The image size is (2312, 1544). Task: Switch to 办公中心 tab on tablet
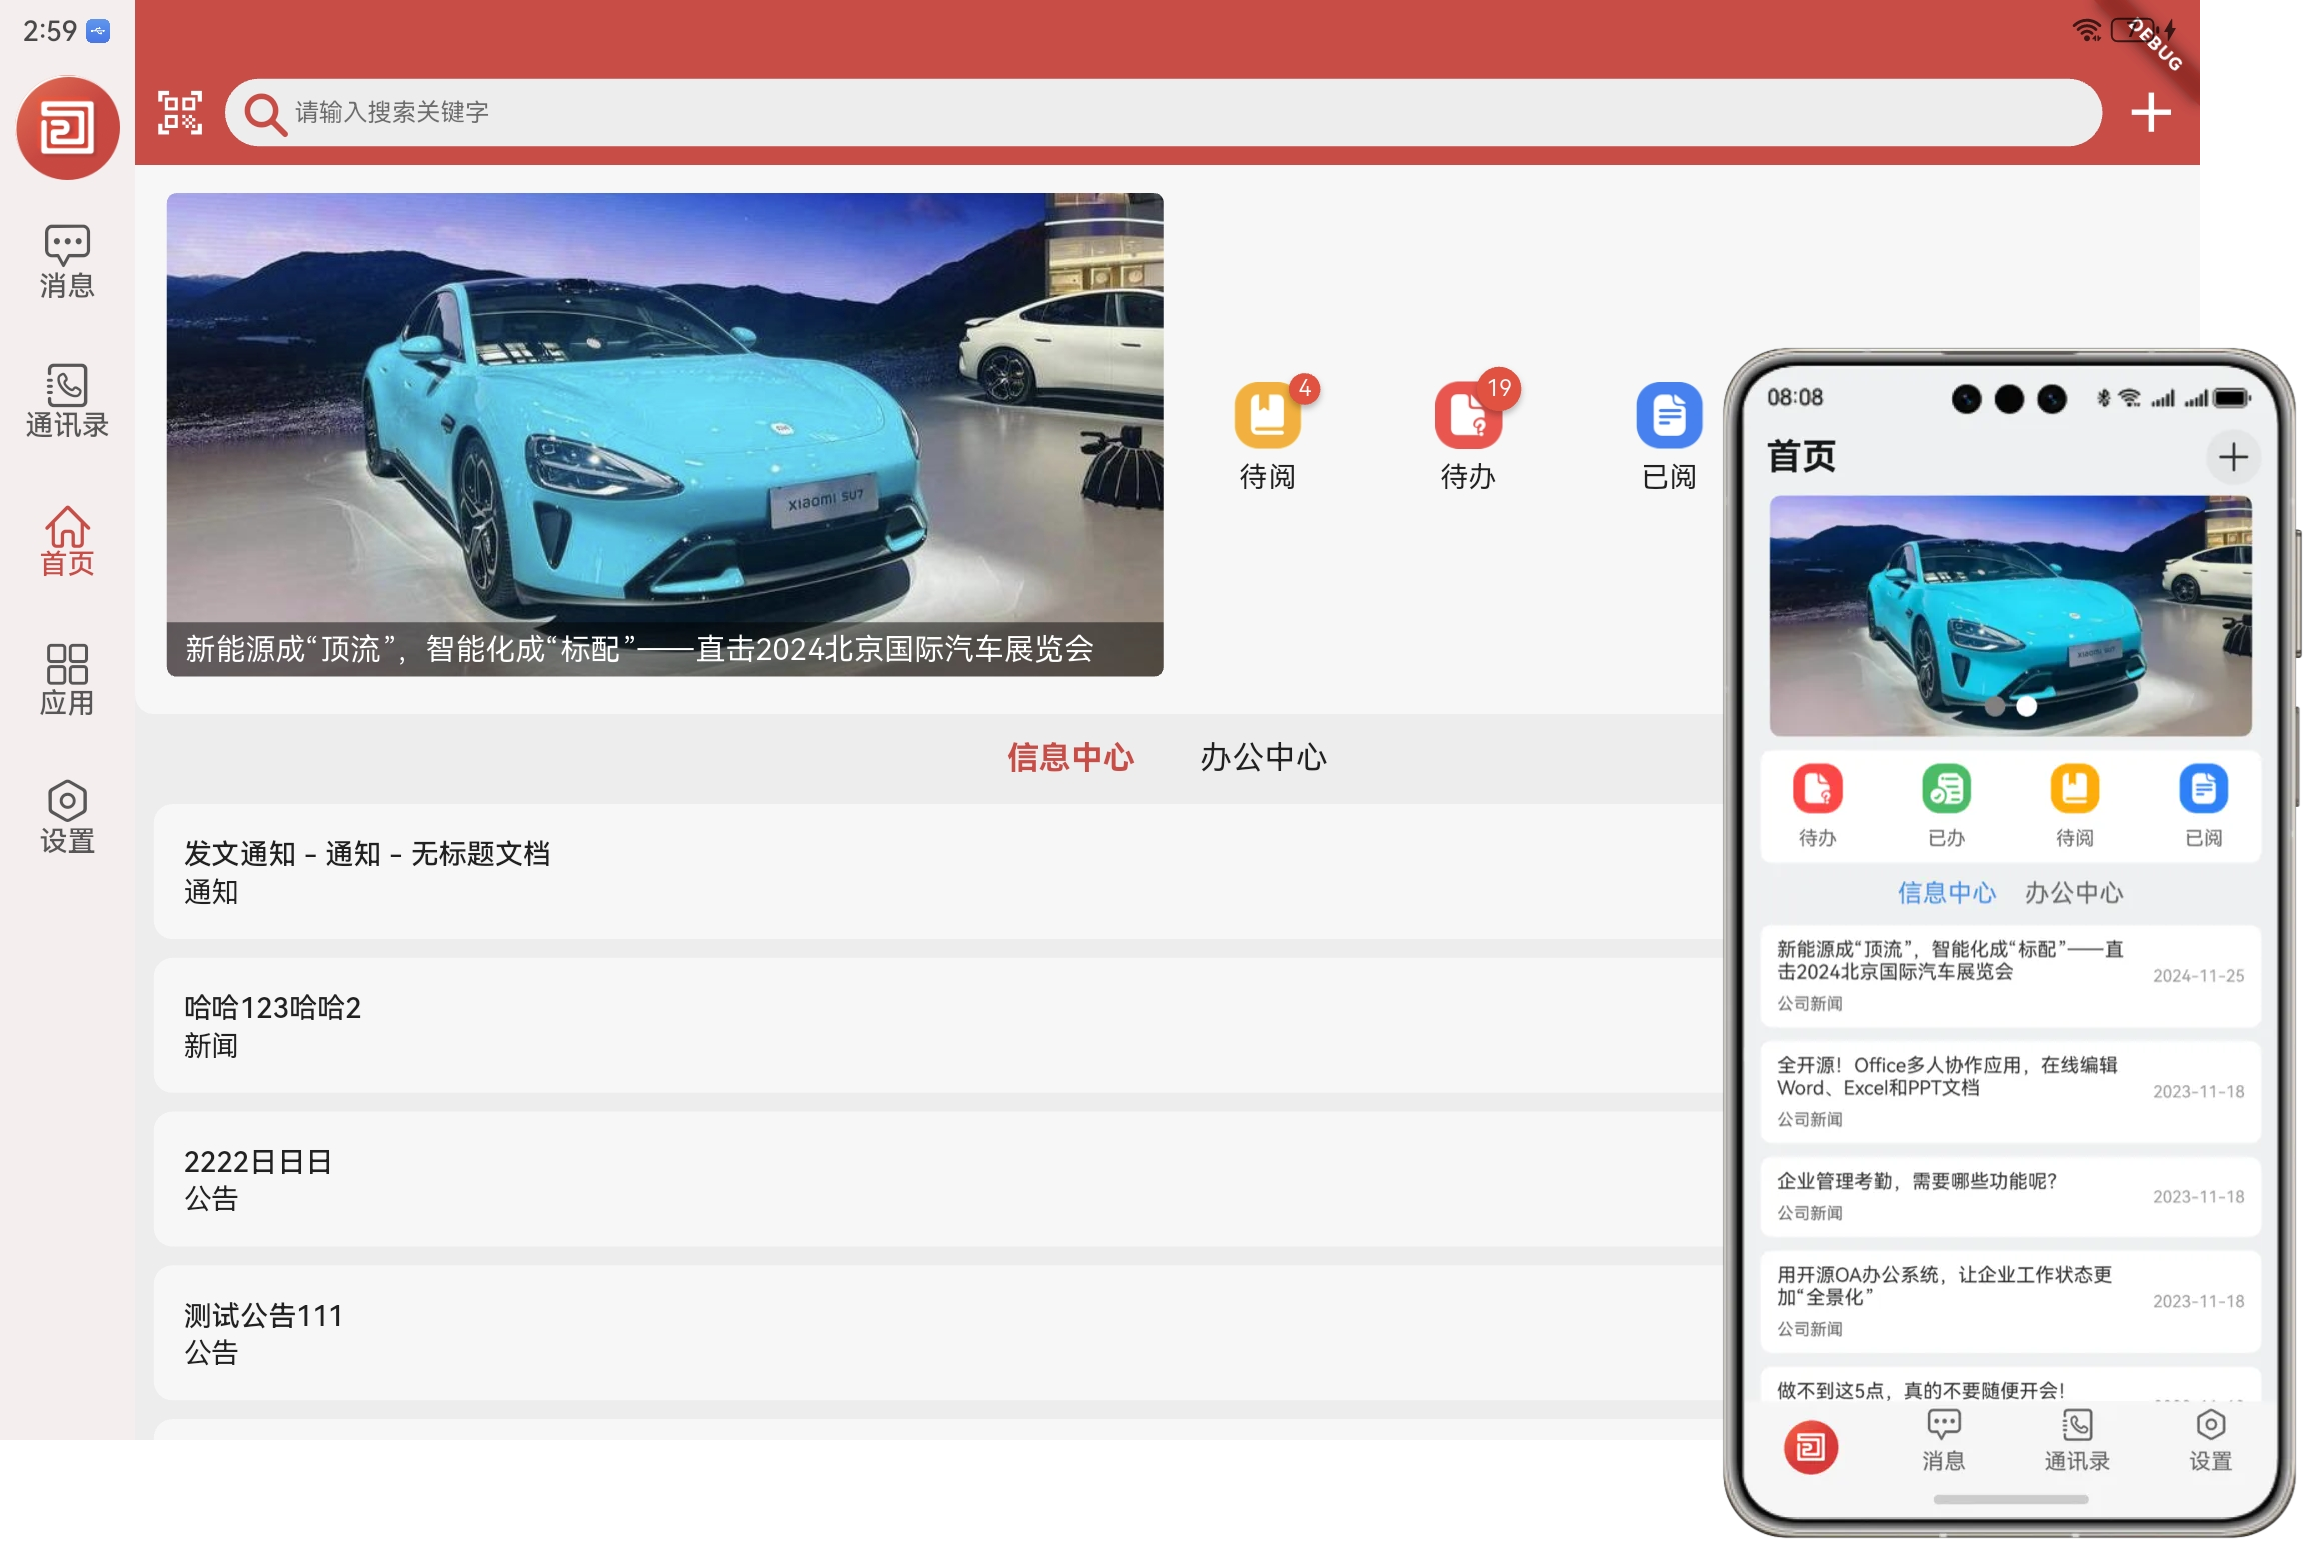1263,757
